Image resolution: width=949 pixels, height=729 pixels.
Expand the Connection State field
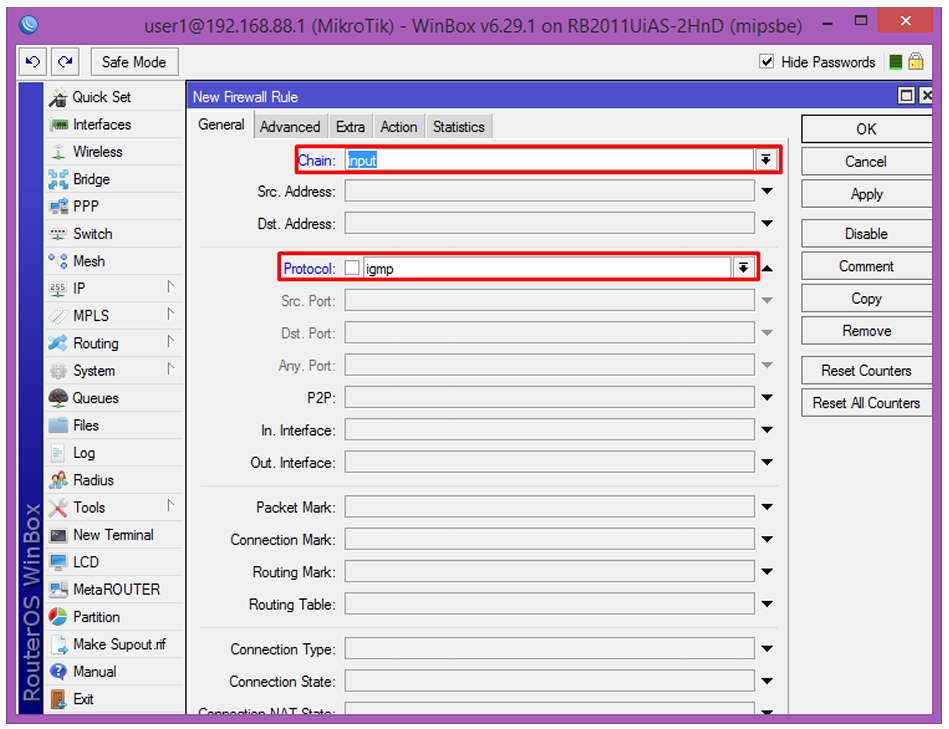767,681
